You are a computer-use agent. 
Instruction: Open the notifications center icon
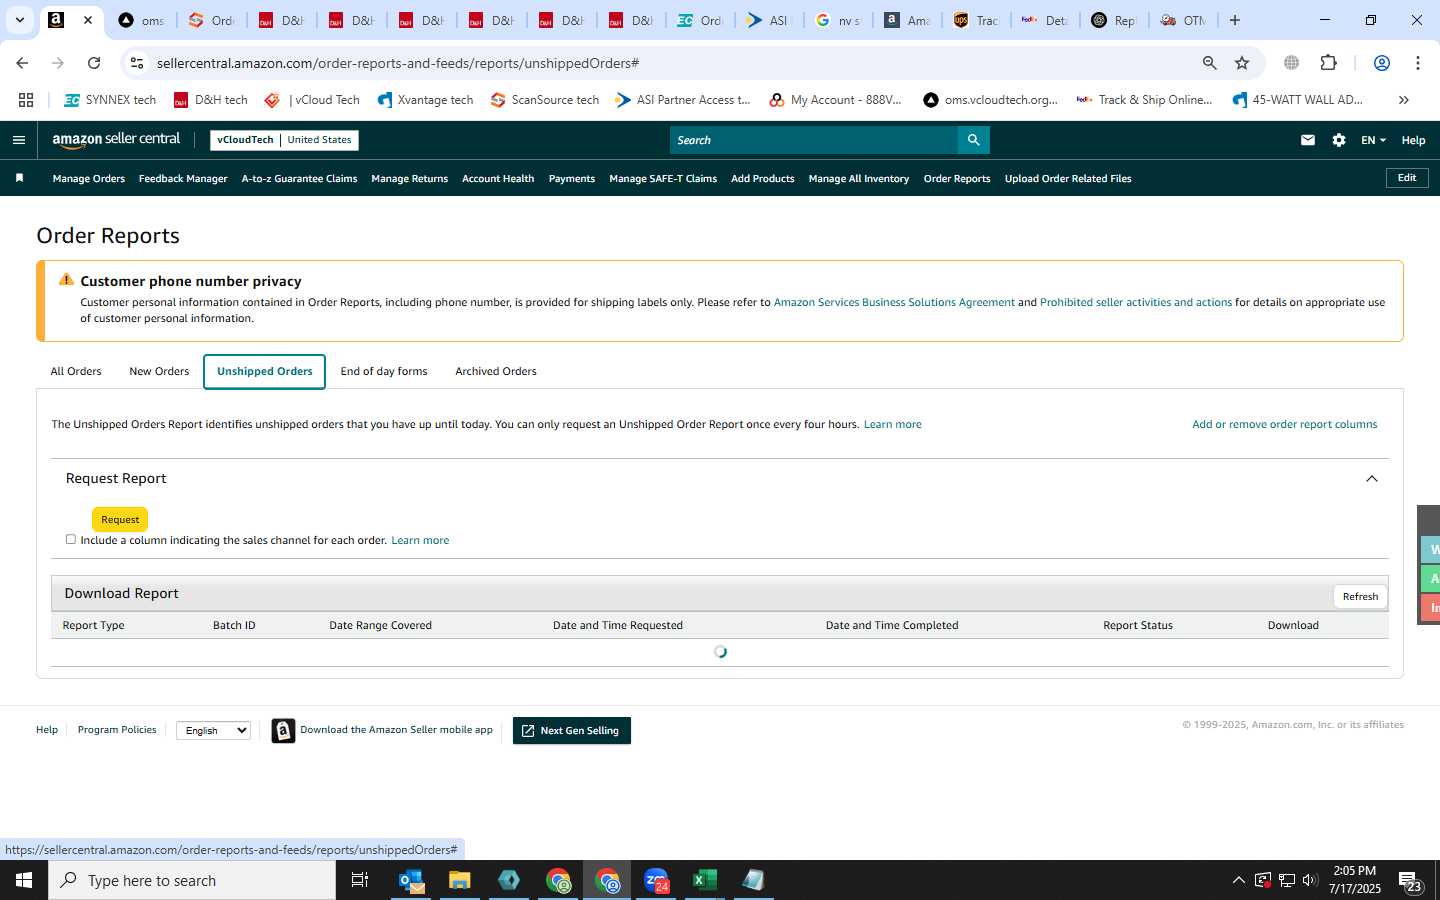[1410, 882]
